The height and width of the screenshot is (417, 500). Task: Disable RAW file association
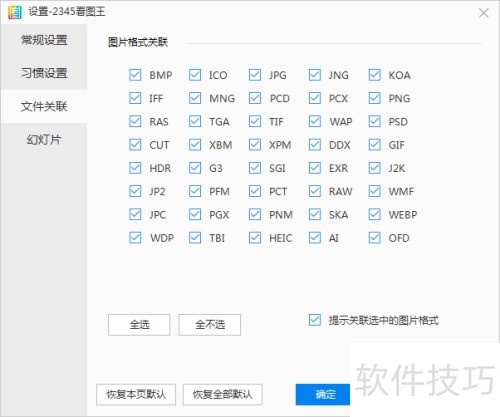(x=315, y=191)
